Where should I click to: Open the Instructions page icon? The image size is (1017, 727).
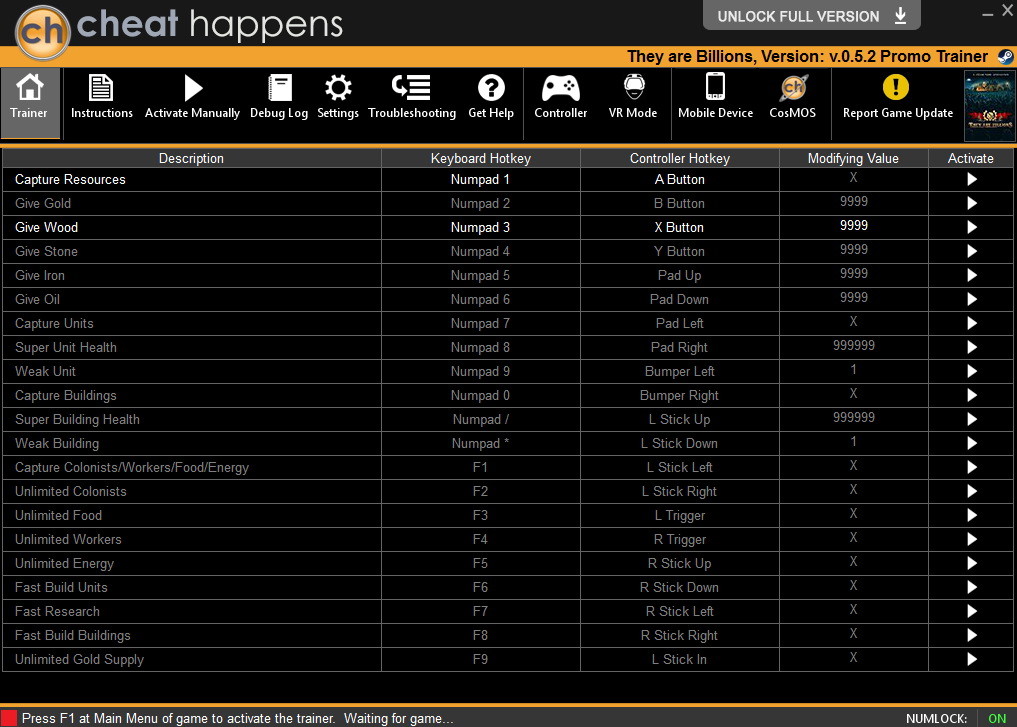[101, 88]
